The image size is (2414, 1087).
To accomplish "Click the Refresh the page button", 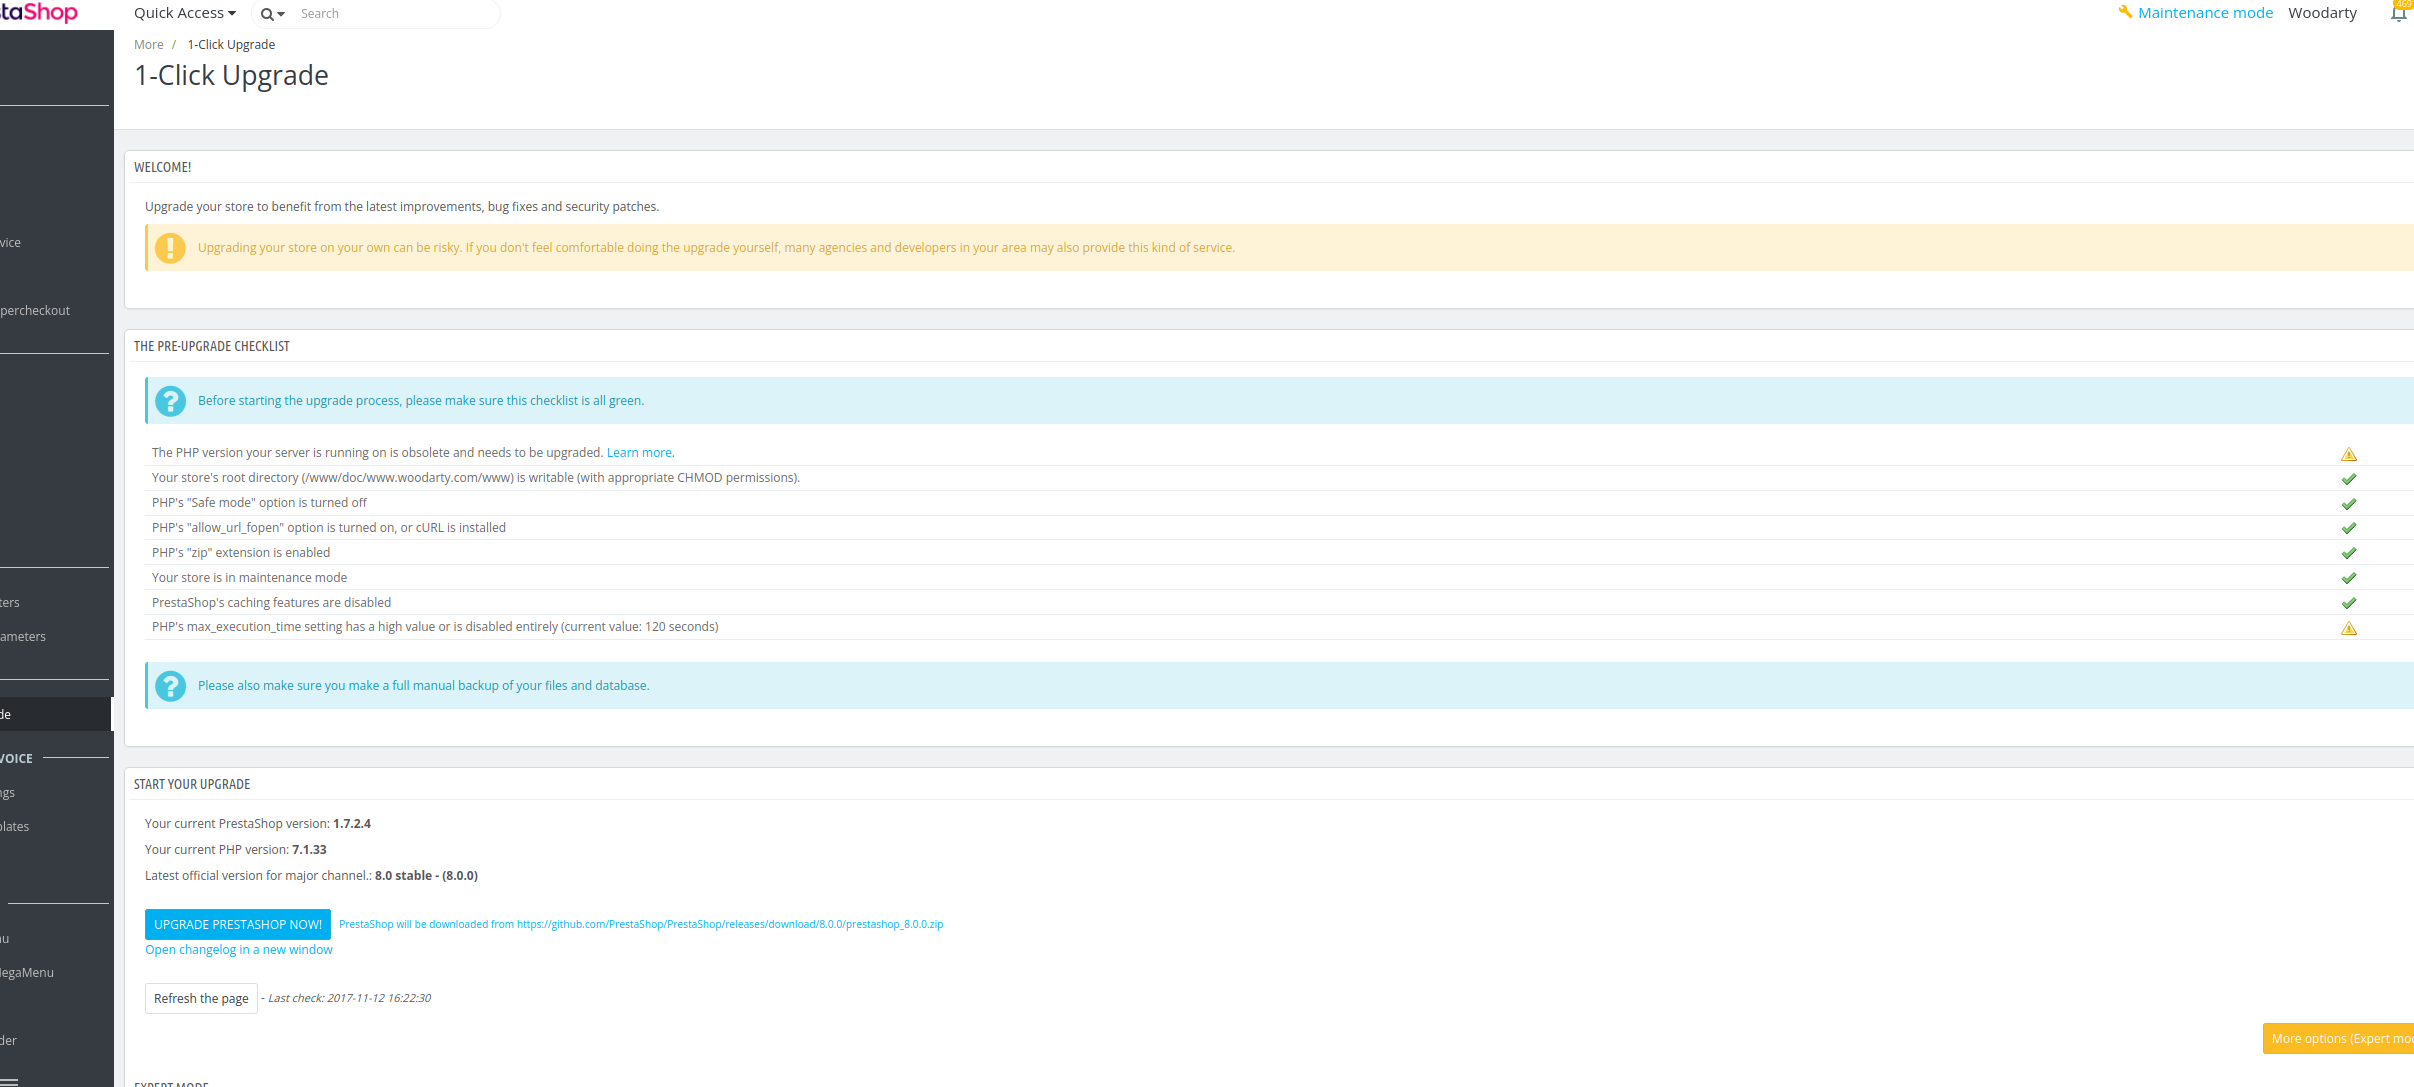I will click(201, 998).
